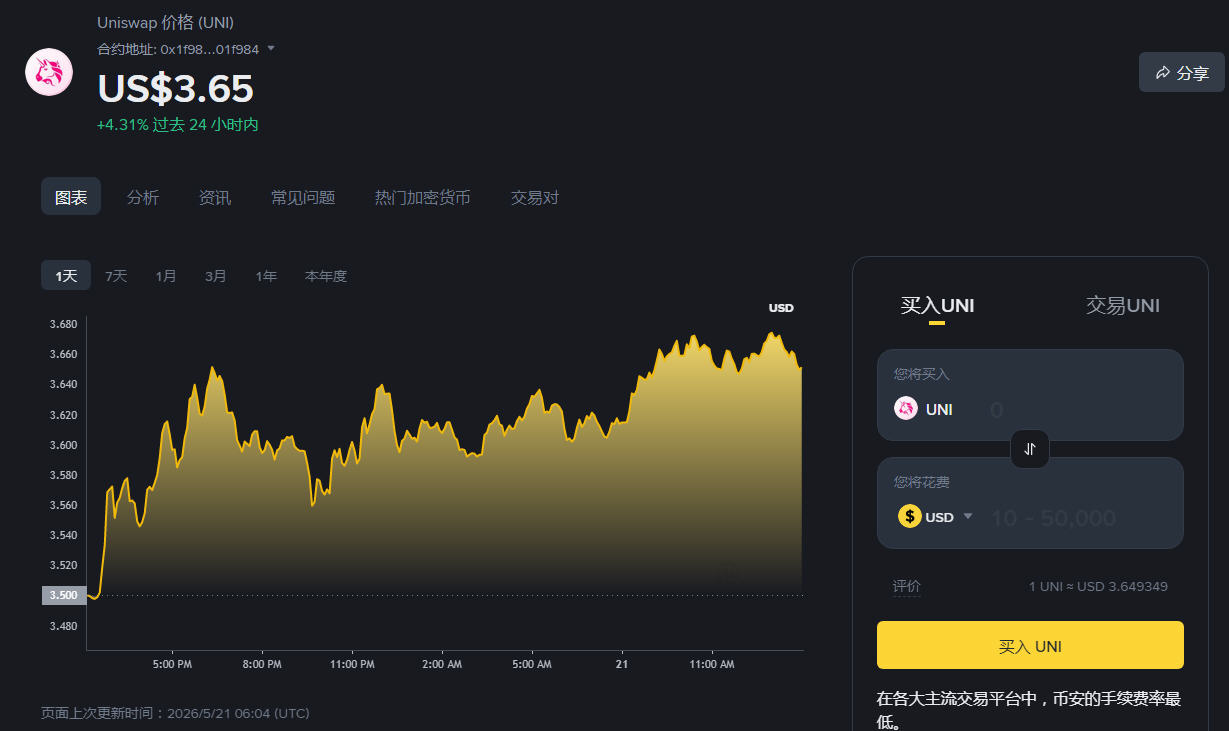
Task: Click the 分享 share button
Action: [x=1182, y=72]
